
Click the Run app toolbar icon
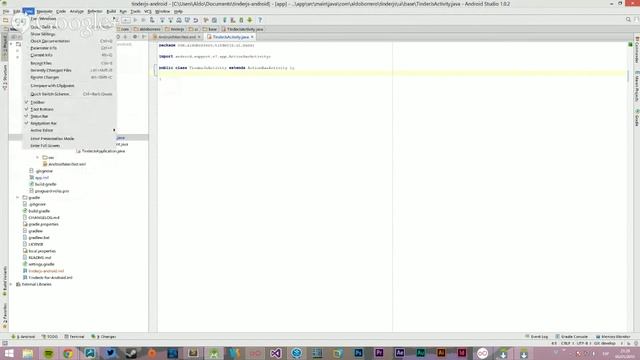[135, 20]
